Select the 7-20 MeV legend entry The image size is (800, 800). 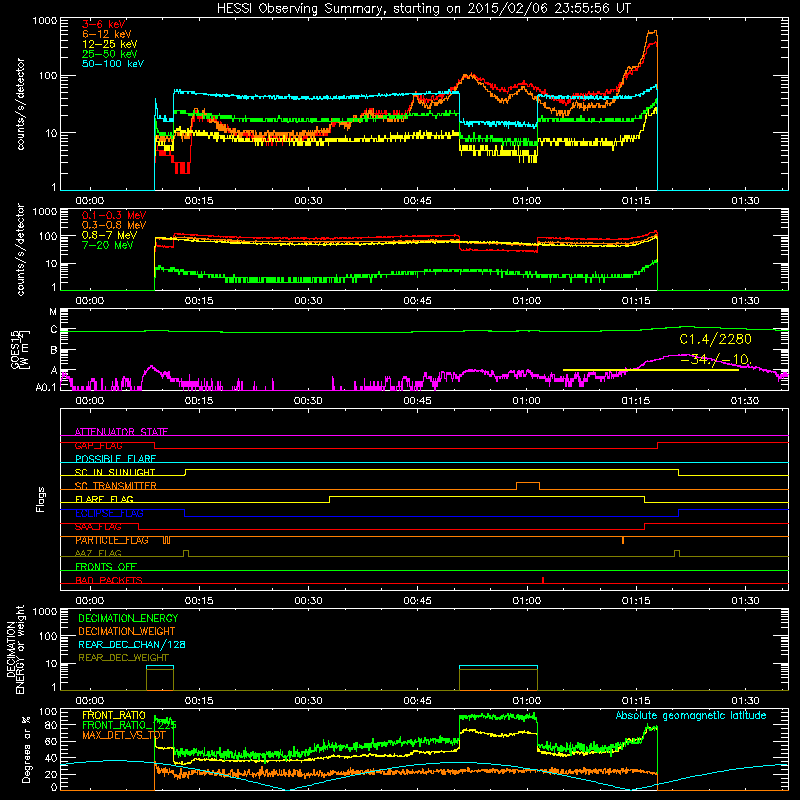108,245
